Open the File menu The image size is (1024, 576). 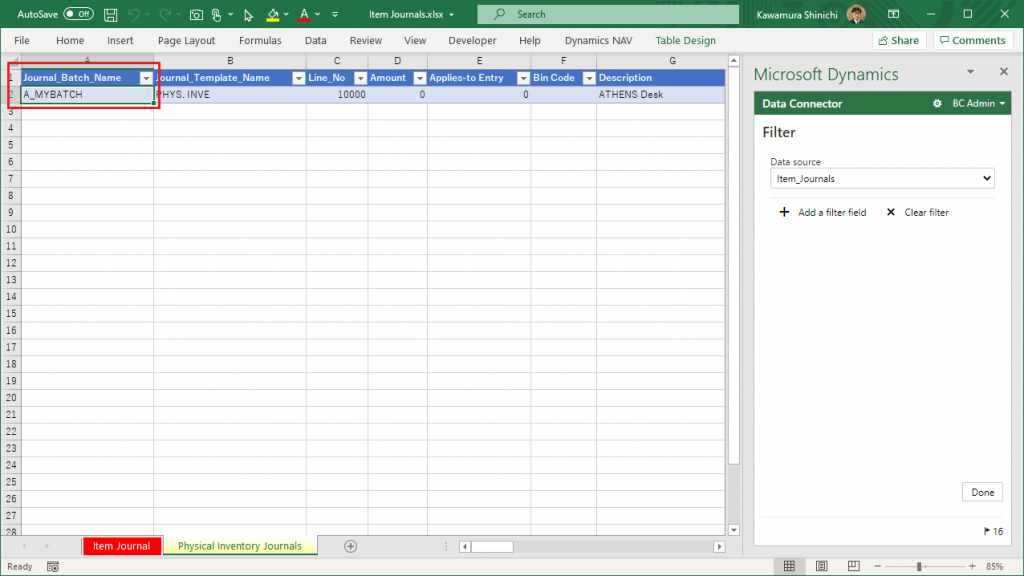(22, 40)
